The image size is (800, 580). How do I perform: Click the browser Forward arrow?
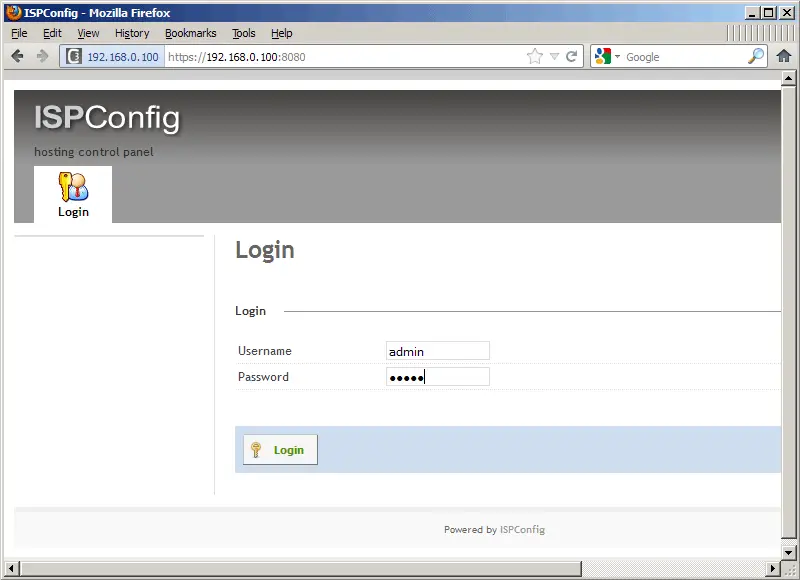[x=42, y=57]
